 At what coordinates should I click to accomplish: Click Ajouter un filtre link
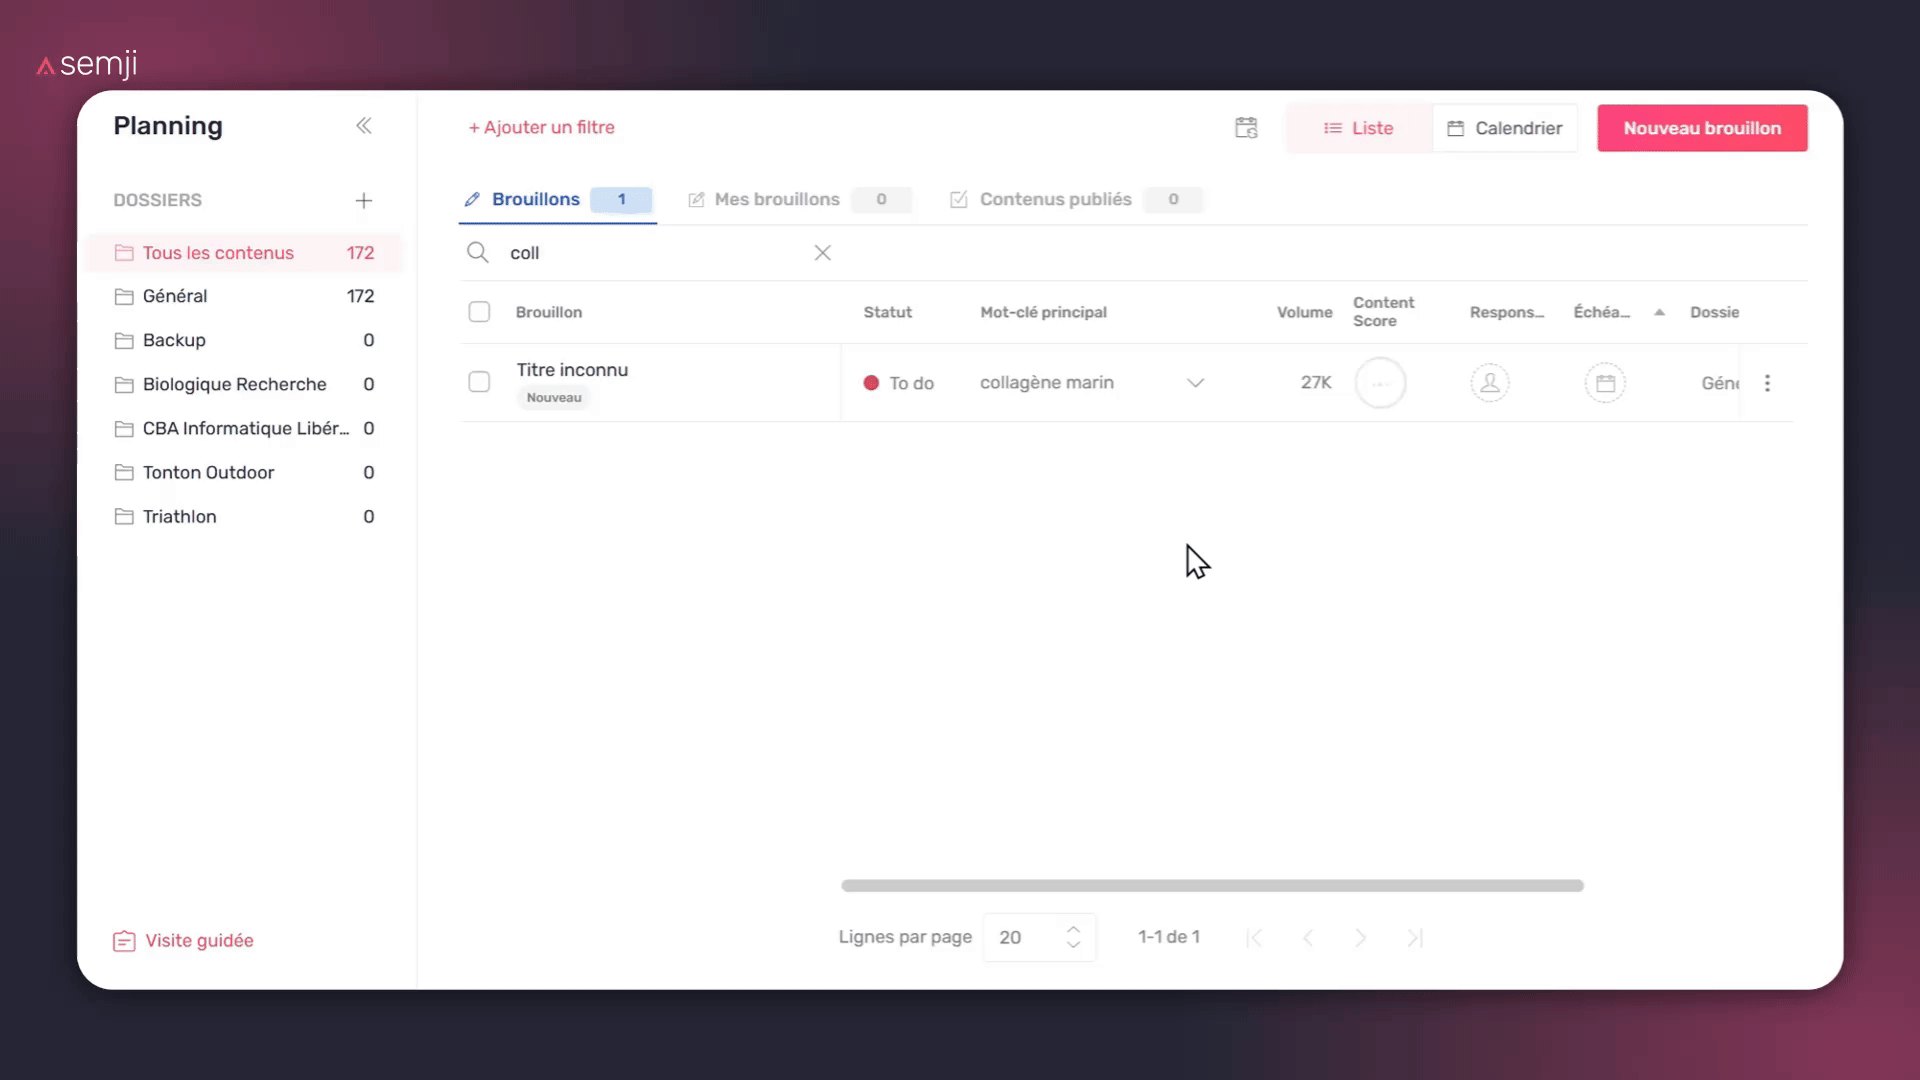tap(542, 127)
